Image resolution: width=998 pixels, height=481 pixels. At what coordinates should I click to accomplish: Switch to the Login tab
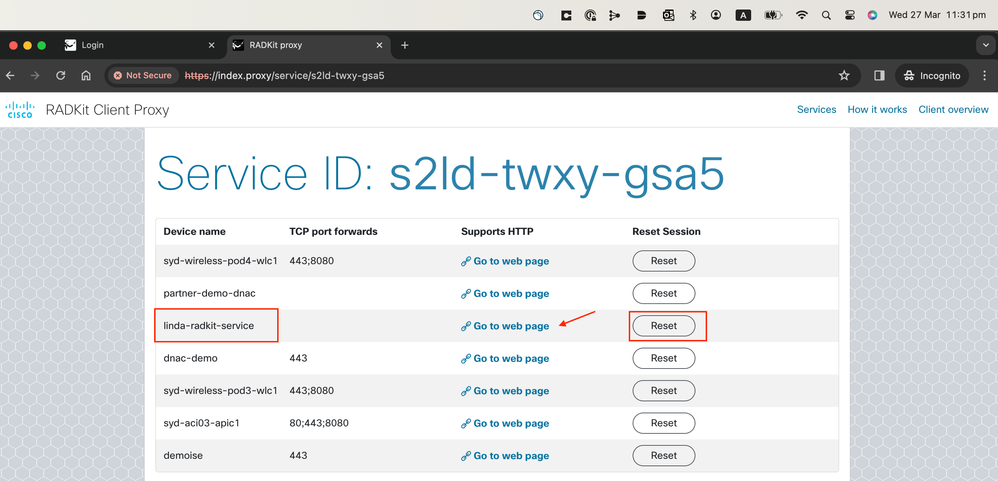pos(140,45)
